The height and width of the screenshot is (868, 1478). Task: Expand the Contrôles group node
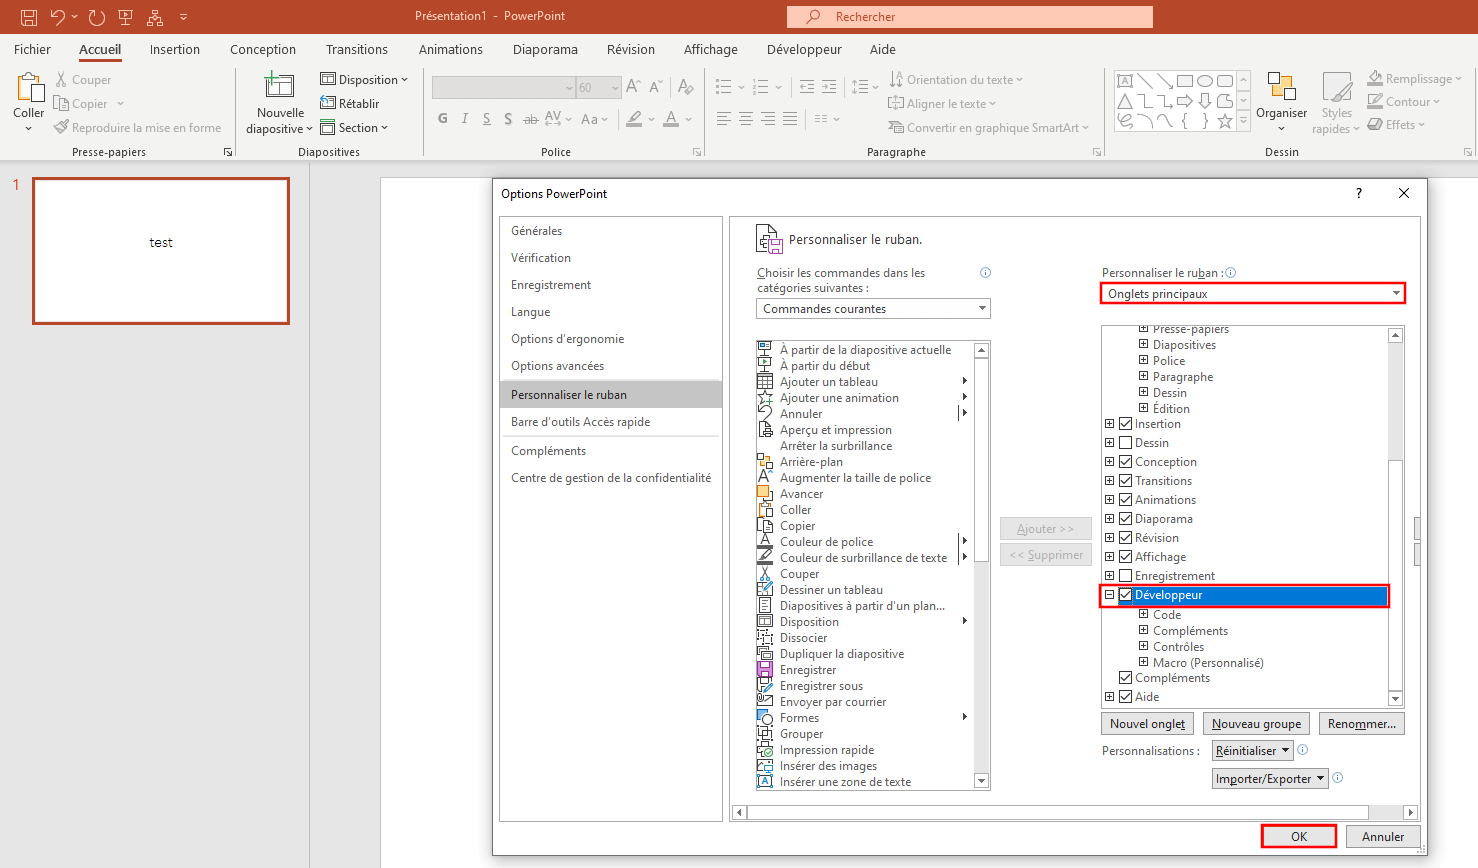pyautogui.click(x=1144, y=646)
